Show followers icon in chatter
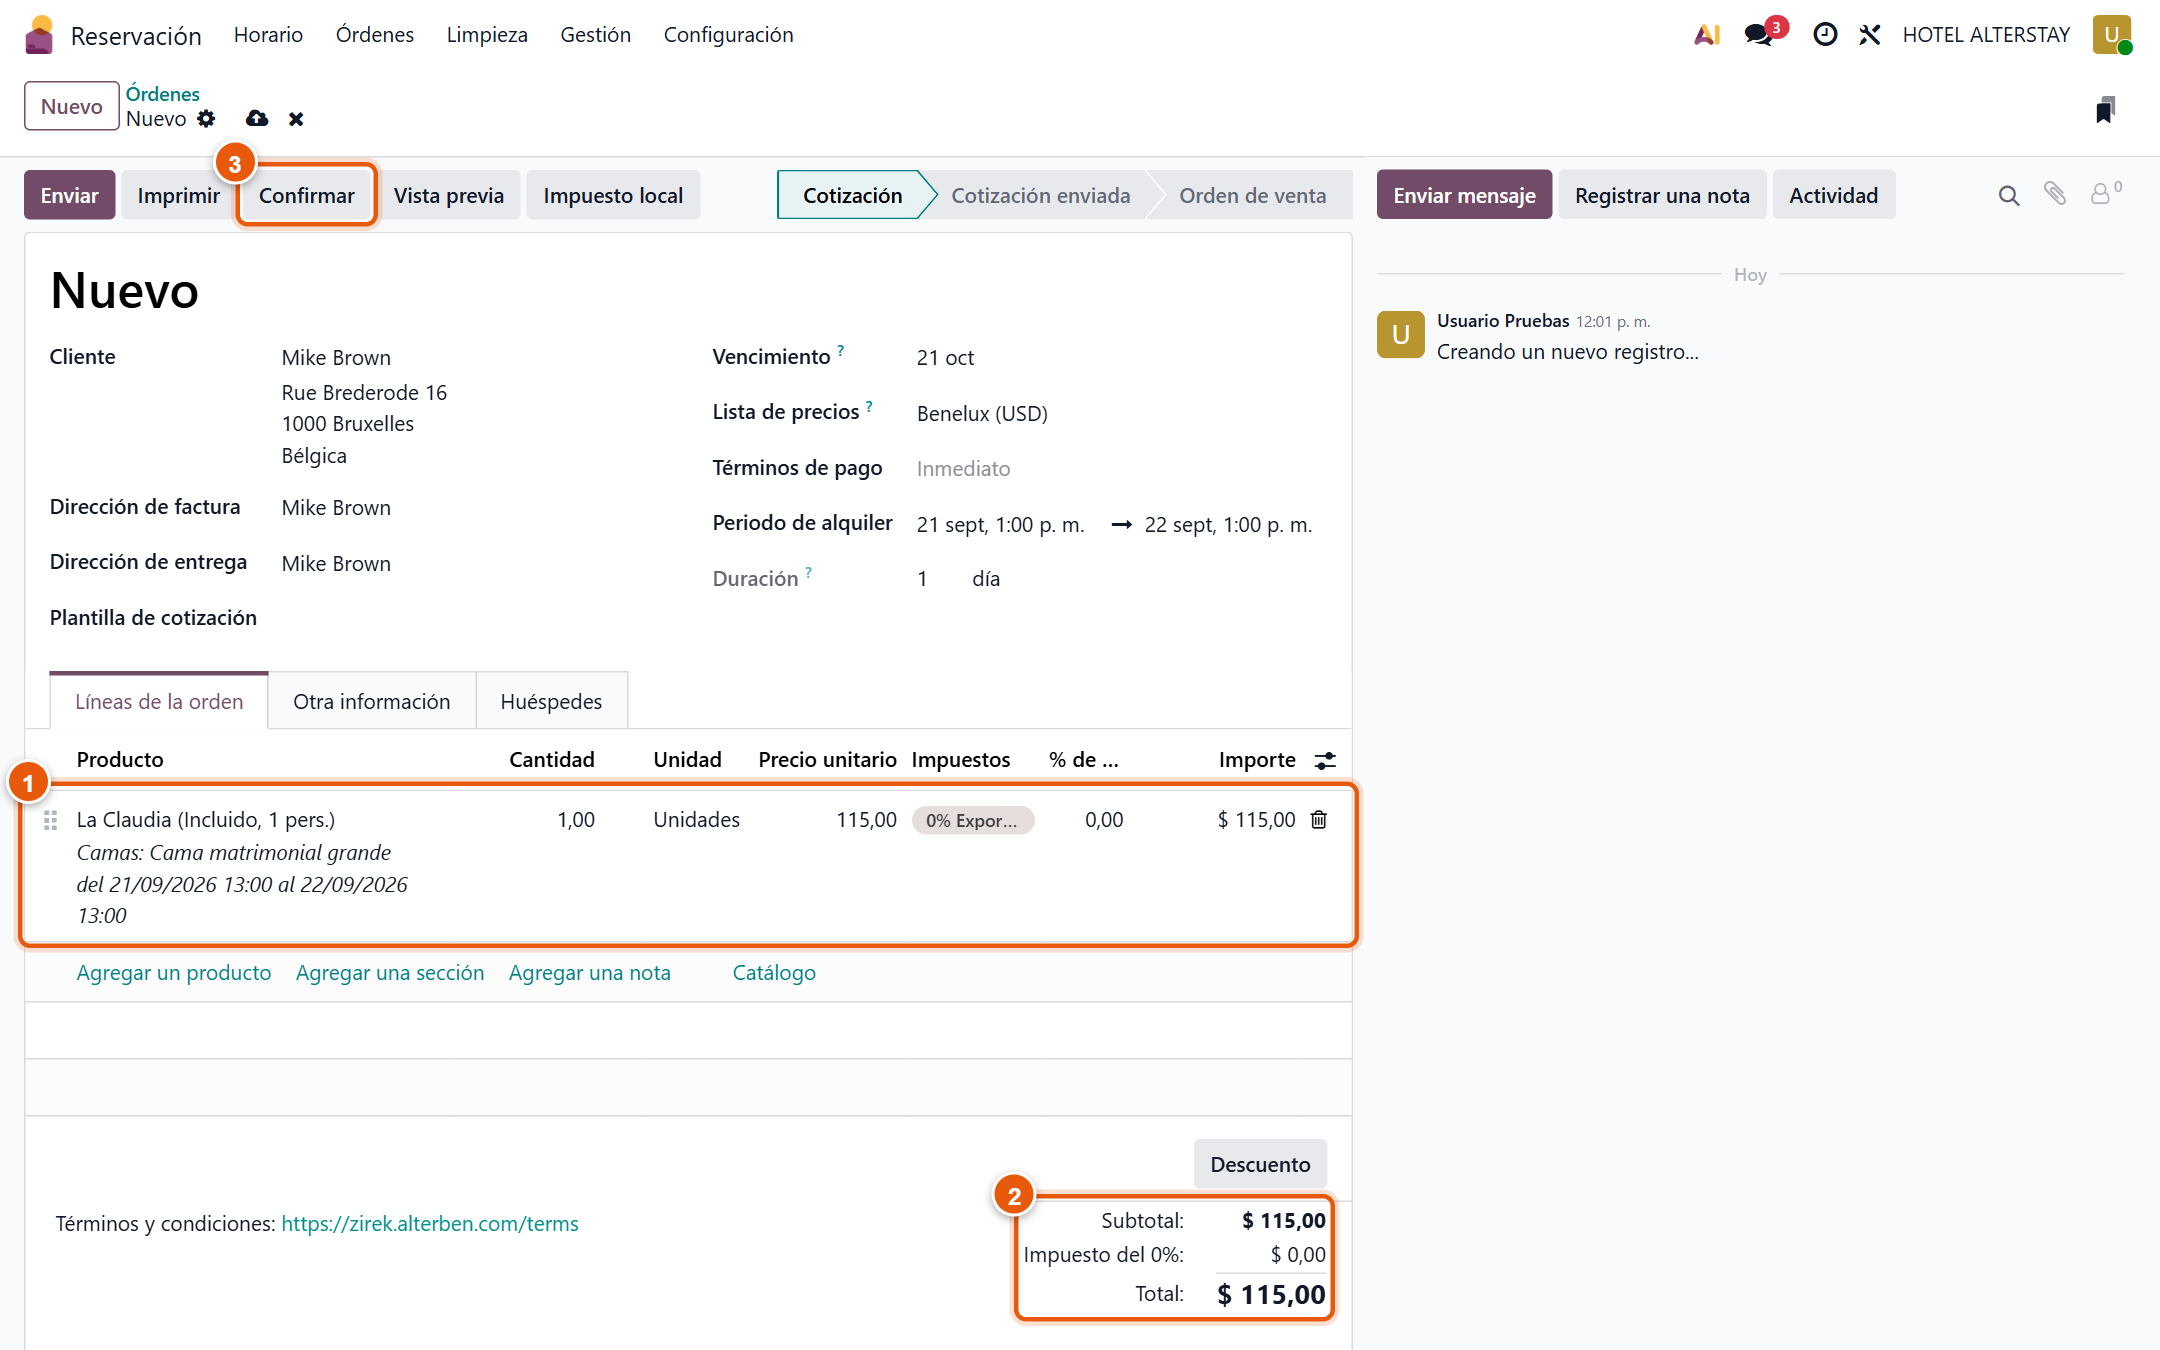The width and height of the screenshot is (2160, 1350). pyautogui.click(x=2105, y=192)
